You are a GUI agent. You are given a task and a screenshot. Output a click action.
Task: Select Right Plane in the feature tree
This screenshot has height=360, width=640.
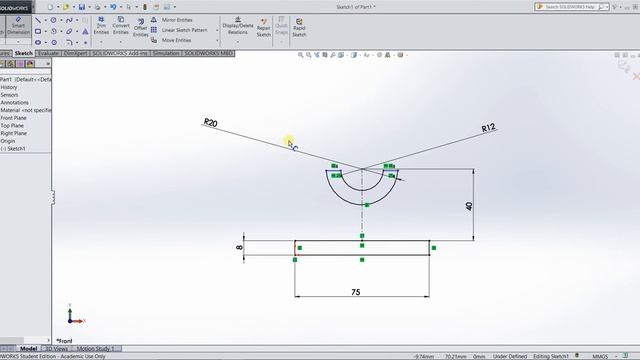pos(13,133)
